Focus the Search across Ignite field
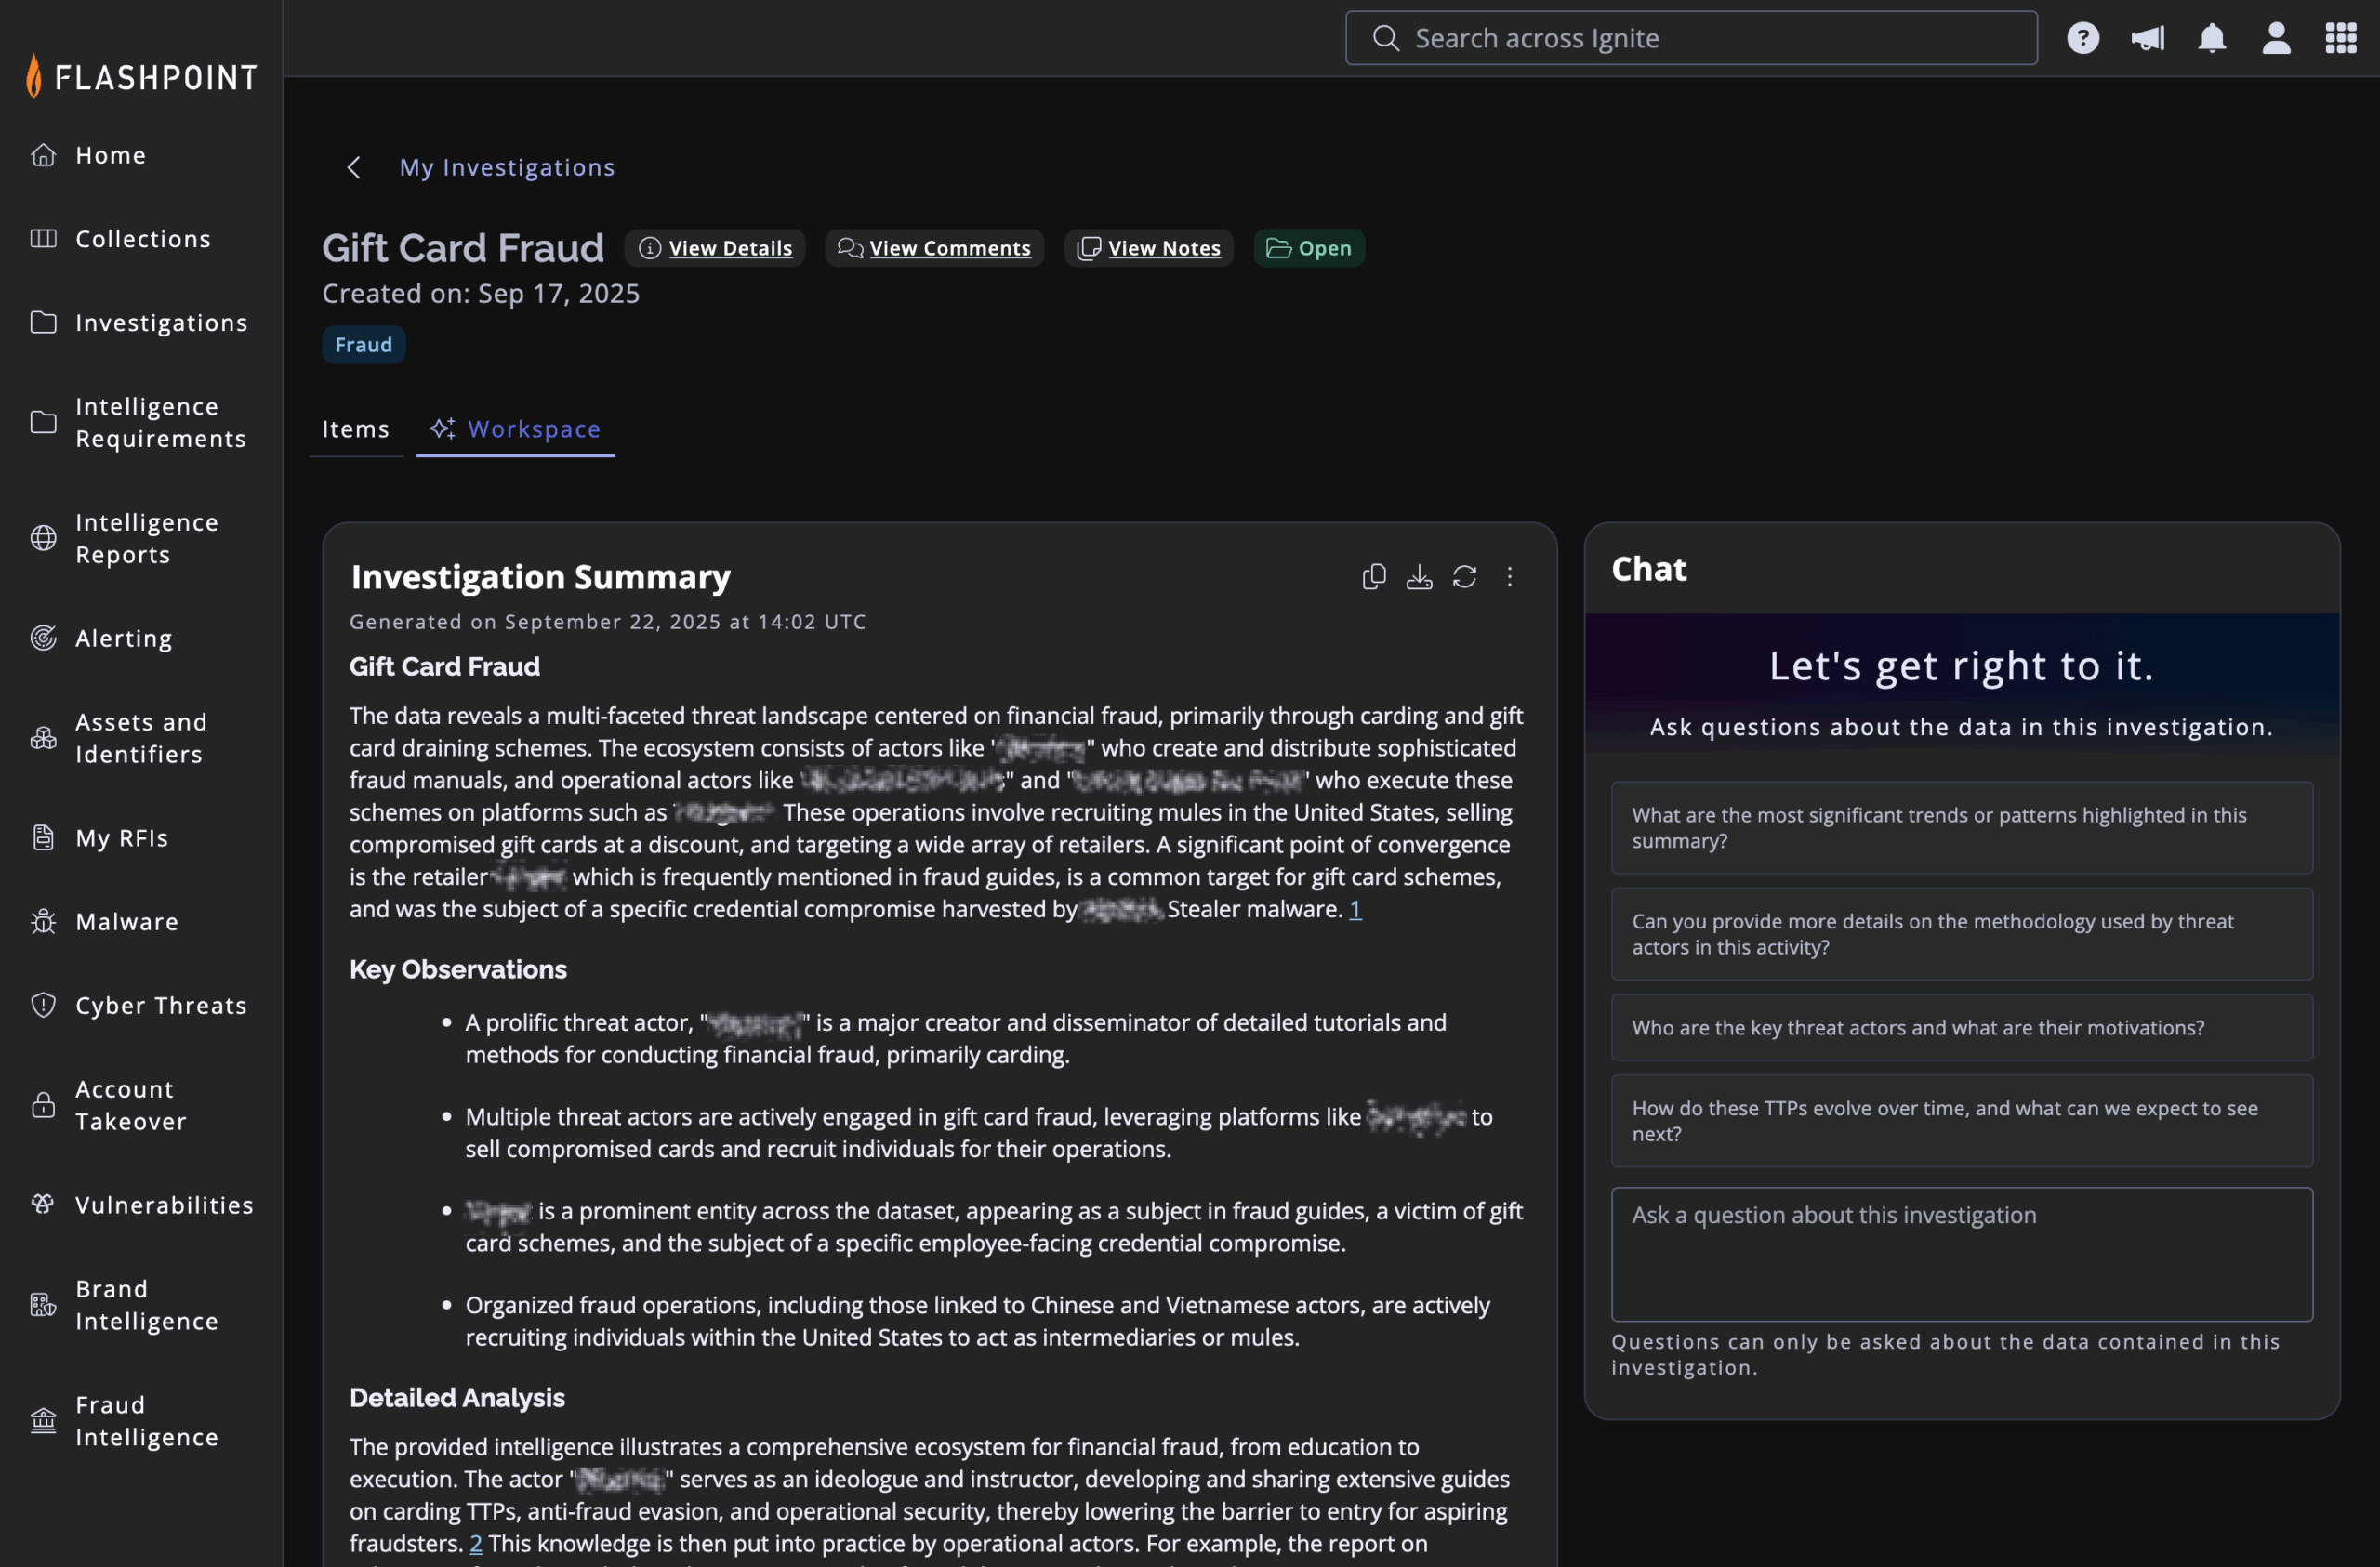This screenshot has height=1567, width=2380. pos(1691,38)
